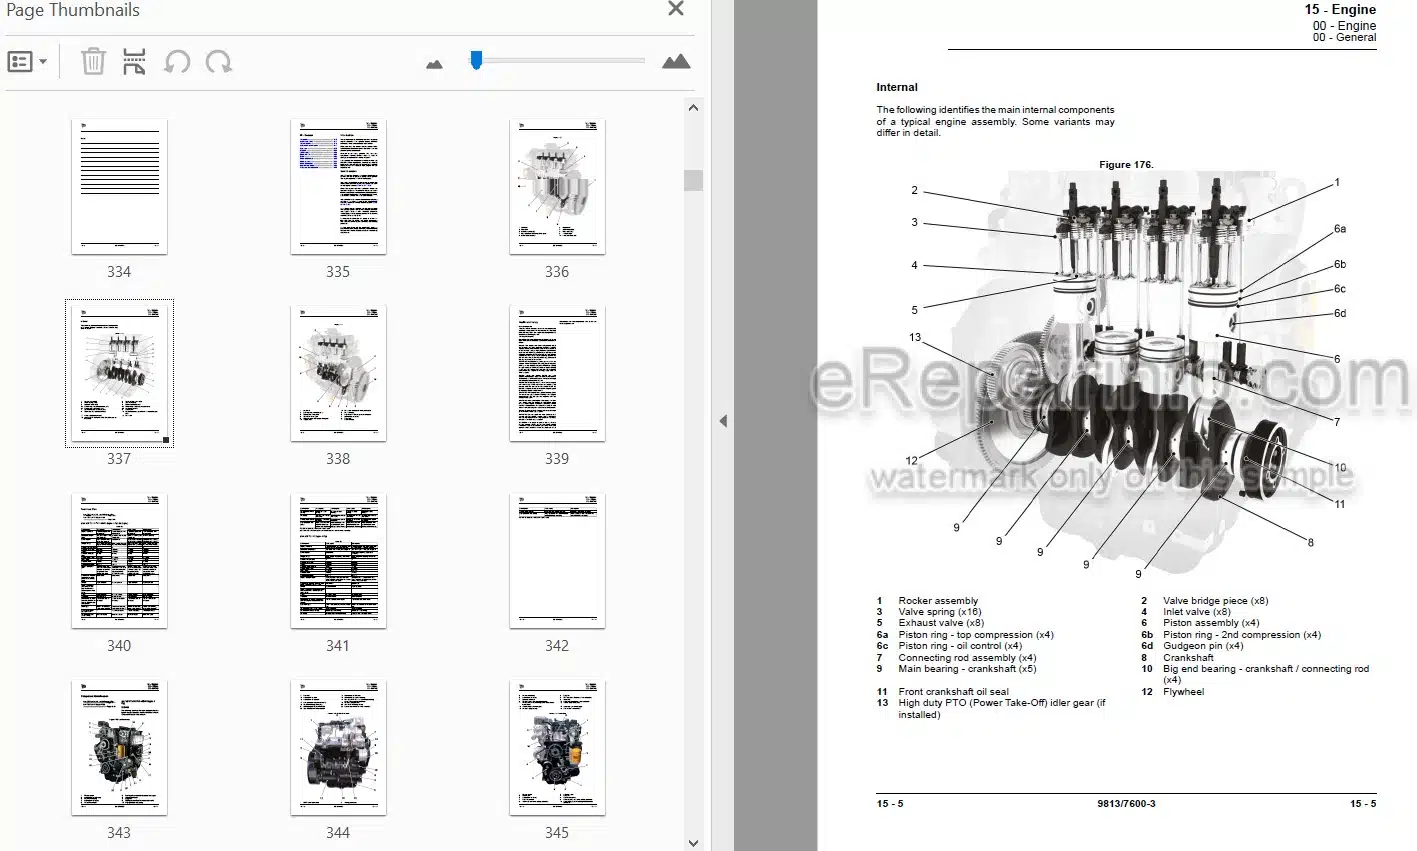This screenshot has height=851, width=1417.
Task: Select page 336 thumbnail
Action: pyautogui.click(x=557, y=186)
